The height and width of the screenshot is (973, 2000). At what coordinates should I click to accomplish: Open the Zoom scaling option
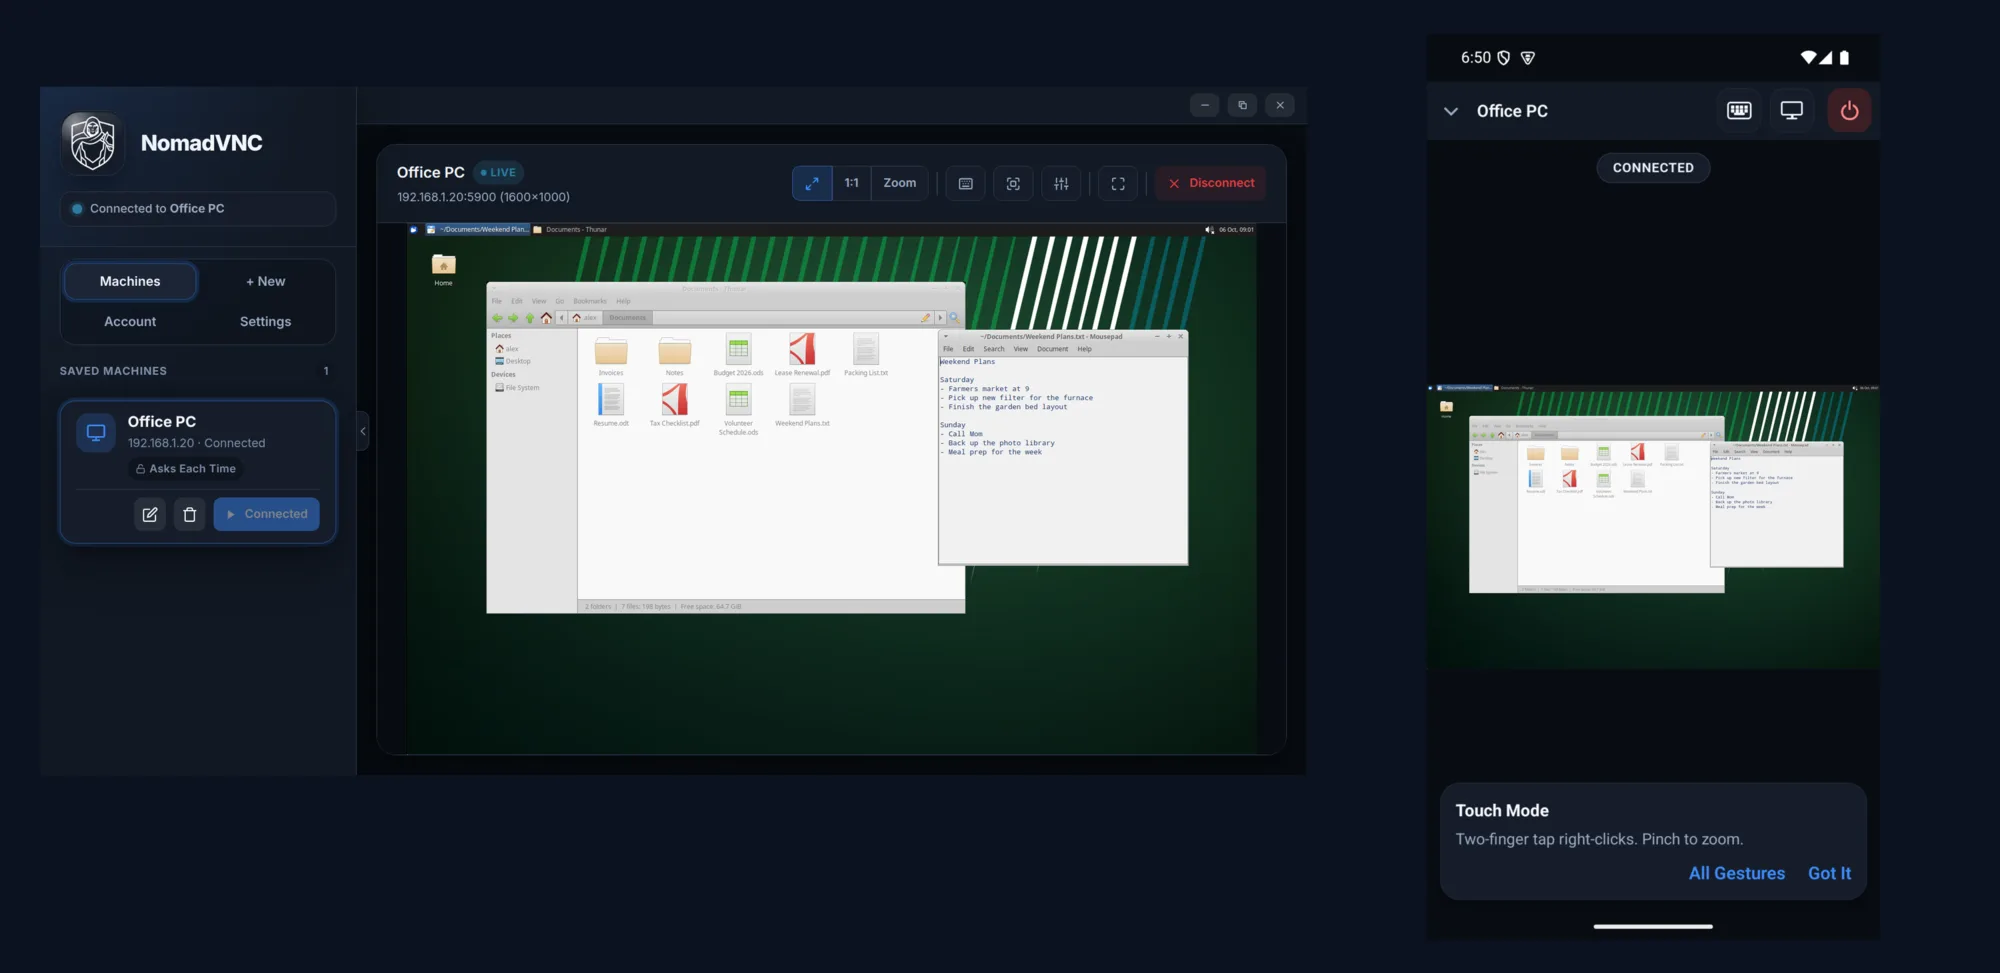(900, 183)
